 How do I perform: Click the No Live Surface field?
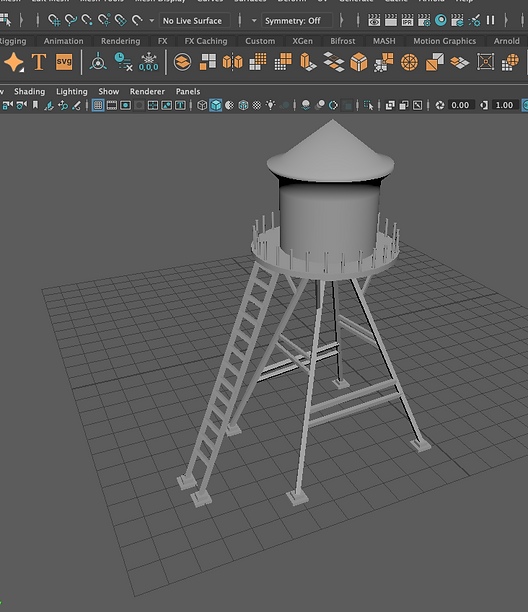click(x=194, y=21)
